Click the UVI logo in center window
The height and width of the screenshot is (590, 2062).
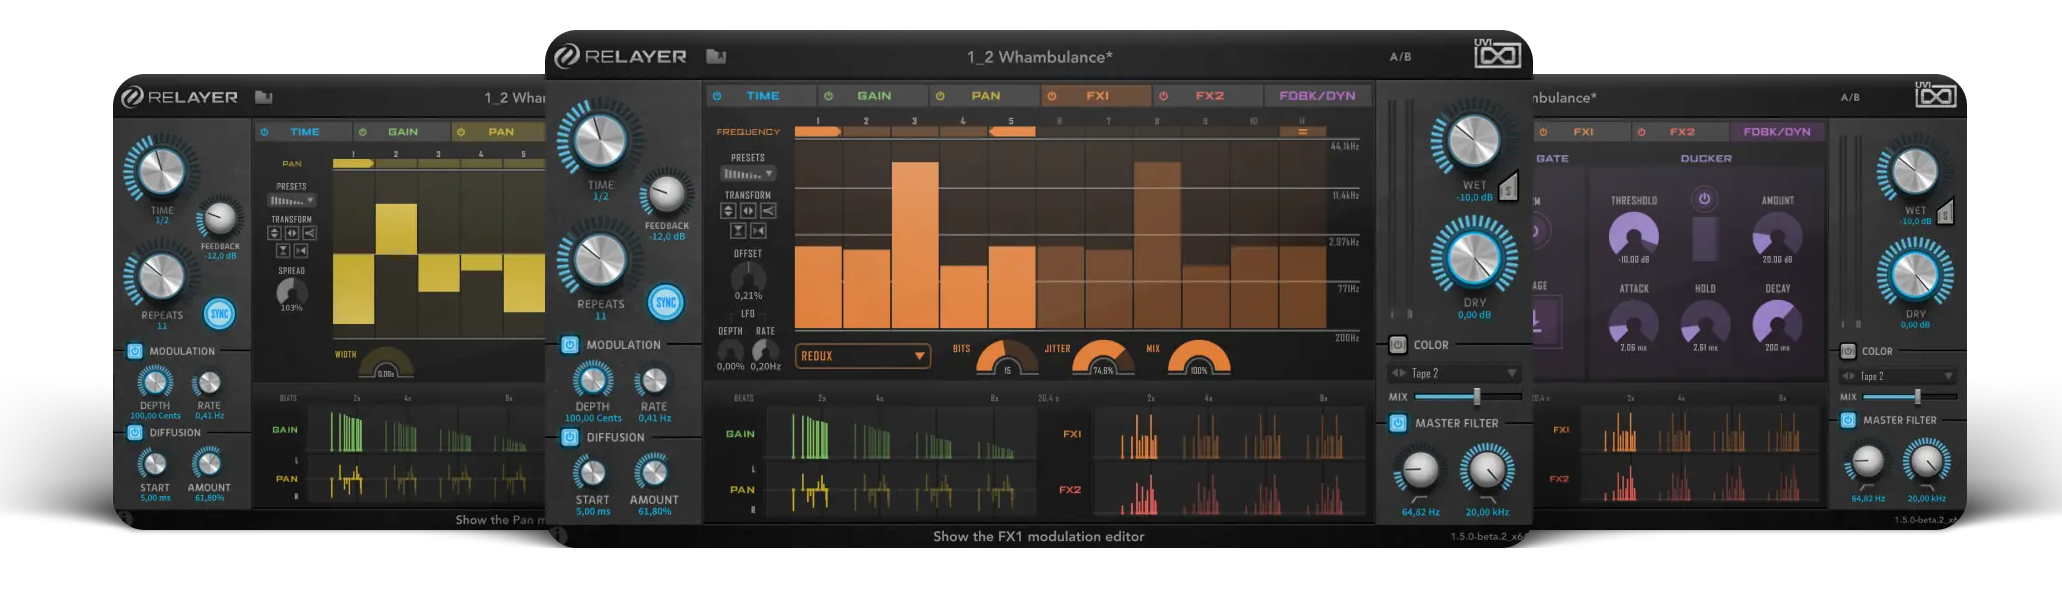click(1497, 54)
